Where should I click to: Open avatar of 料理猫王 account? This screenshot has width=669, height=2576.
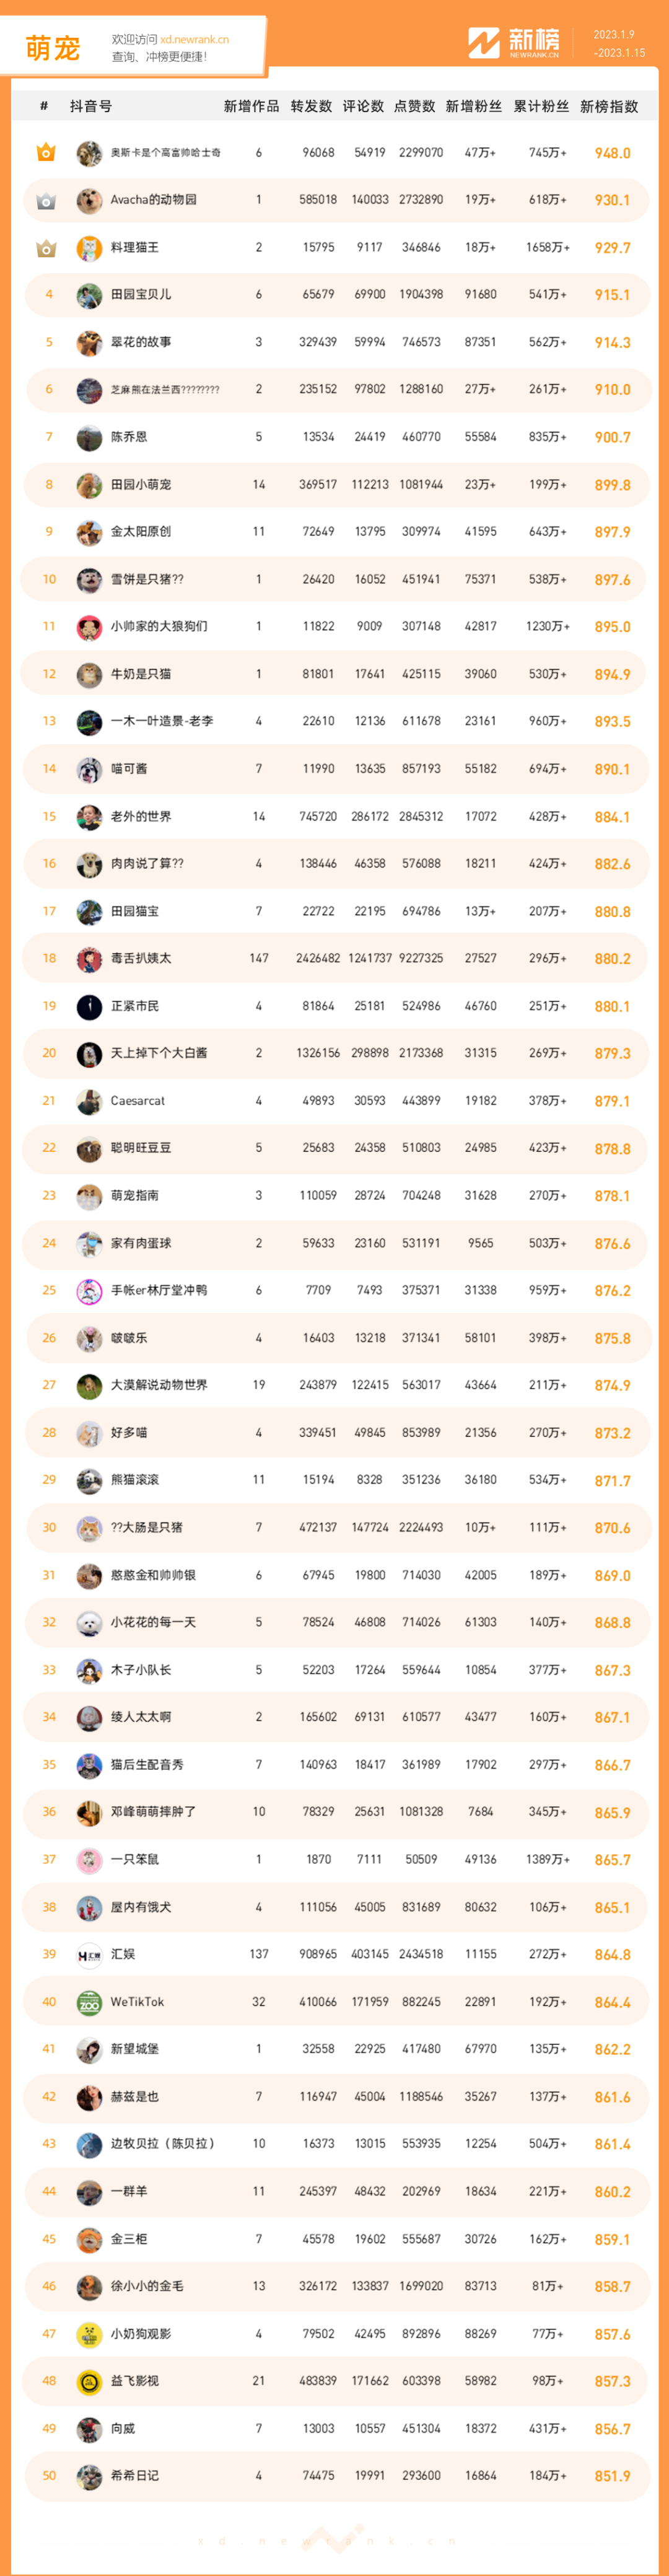pos(89,248)
